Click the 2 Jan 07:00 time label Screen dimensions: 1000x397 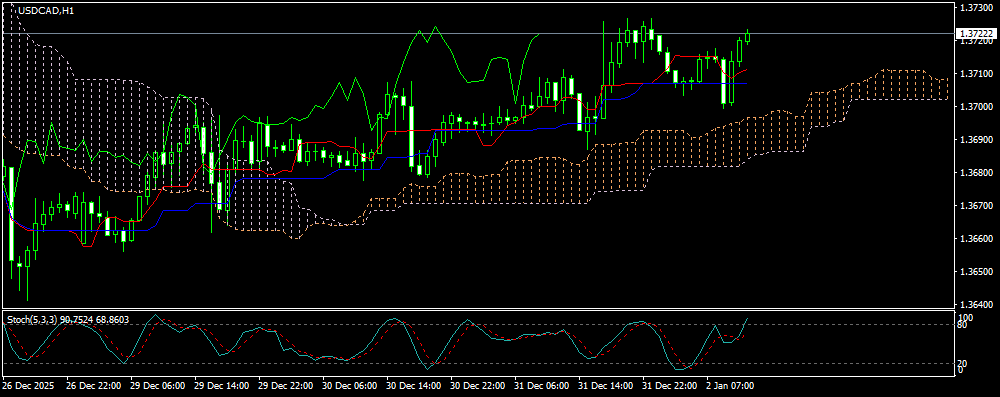[x=730, y=386]
